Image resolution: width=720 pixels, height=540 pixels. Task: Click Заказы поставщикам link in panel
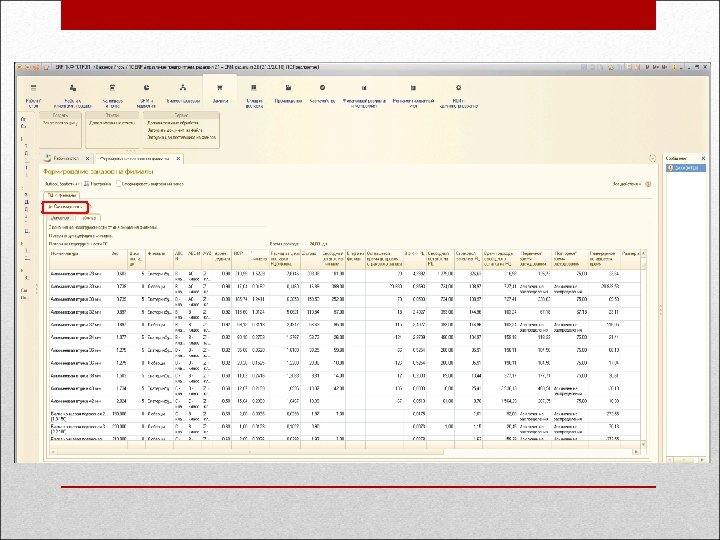point(61,122)
